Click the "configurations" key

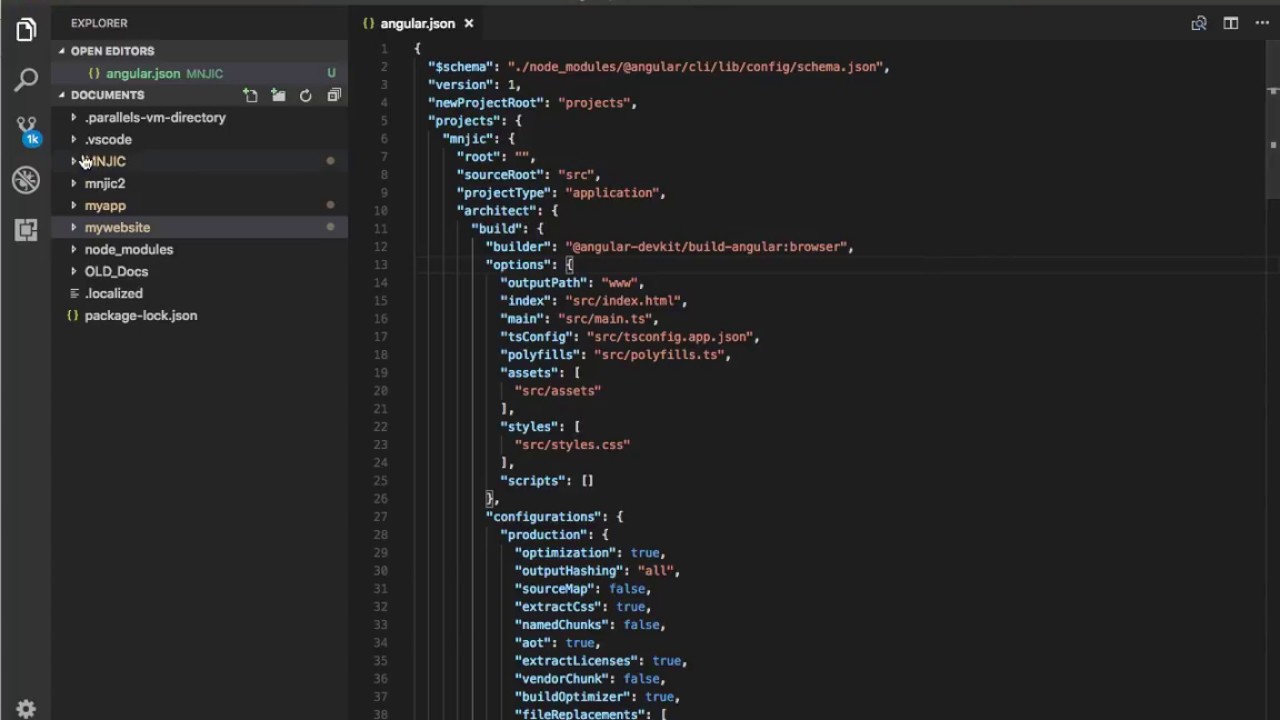(543, 517)
